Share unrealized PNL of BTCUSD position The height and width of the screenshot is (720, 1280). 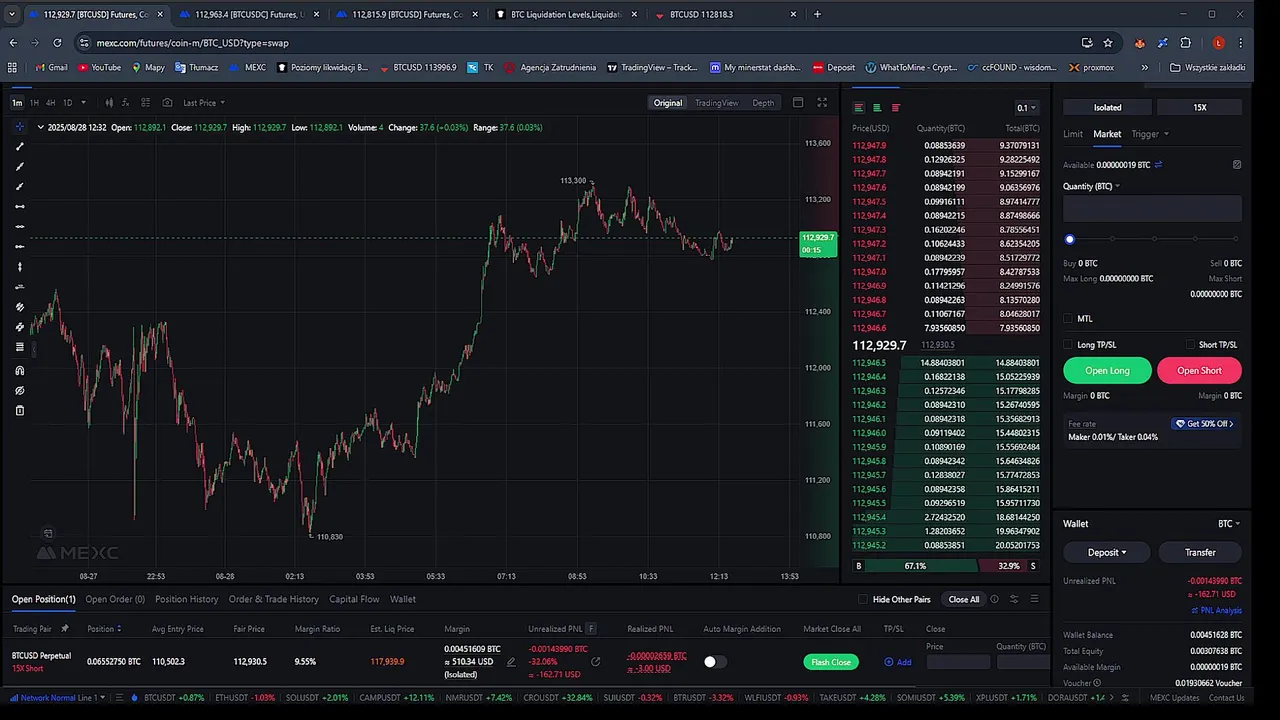[596, 662]
